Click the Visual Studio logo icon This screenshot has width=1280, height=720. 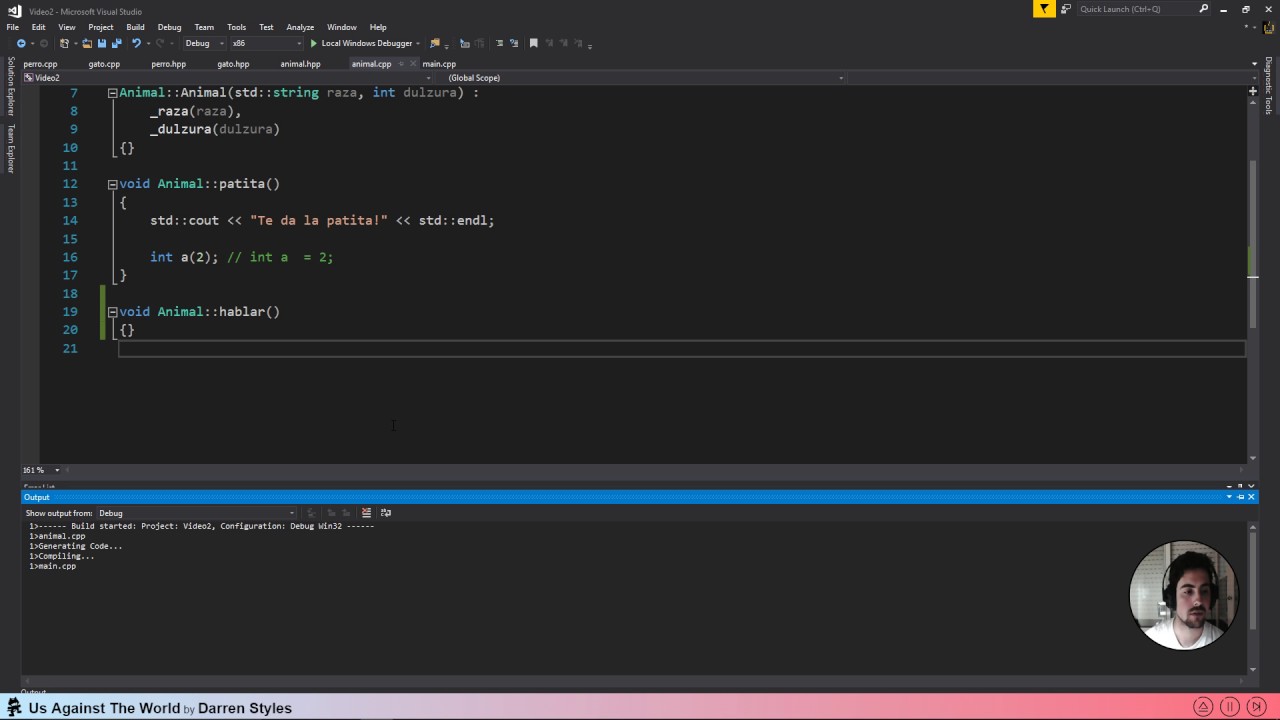14,11
